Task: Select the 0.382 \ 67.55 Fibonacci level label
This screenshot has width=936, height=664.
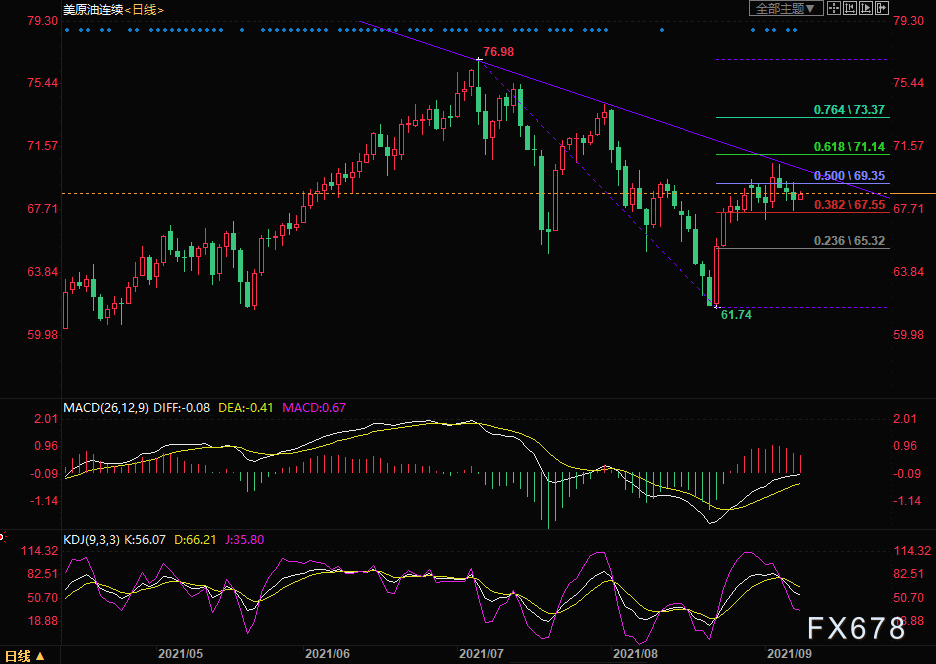Action: [849, 205]
